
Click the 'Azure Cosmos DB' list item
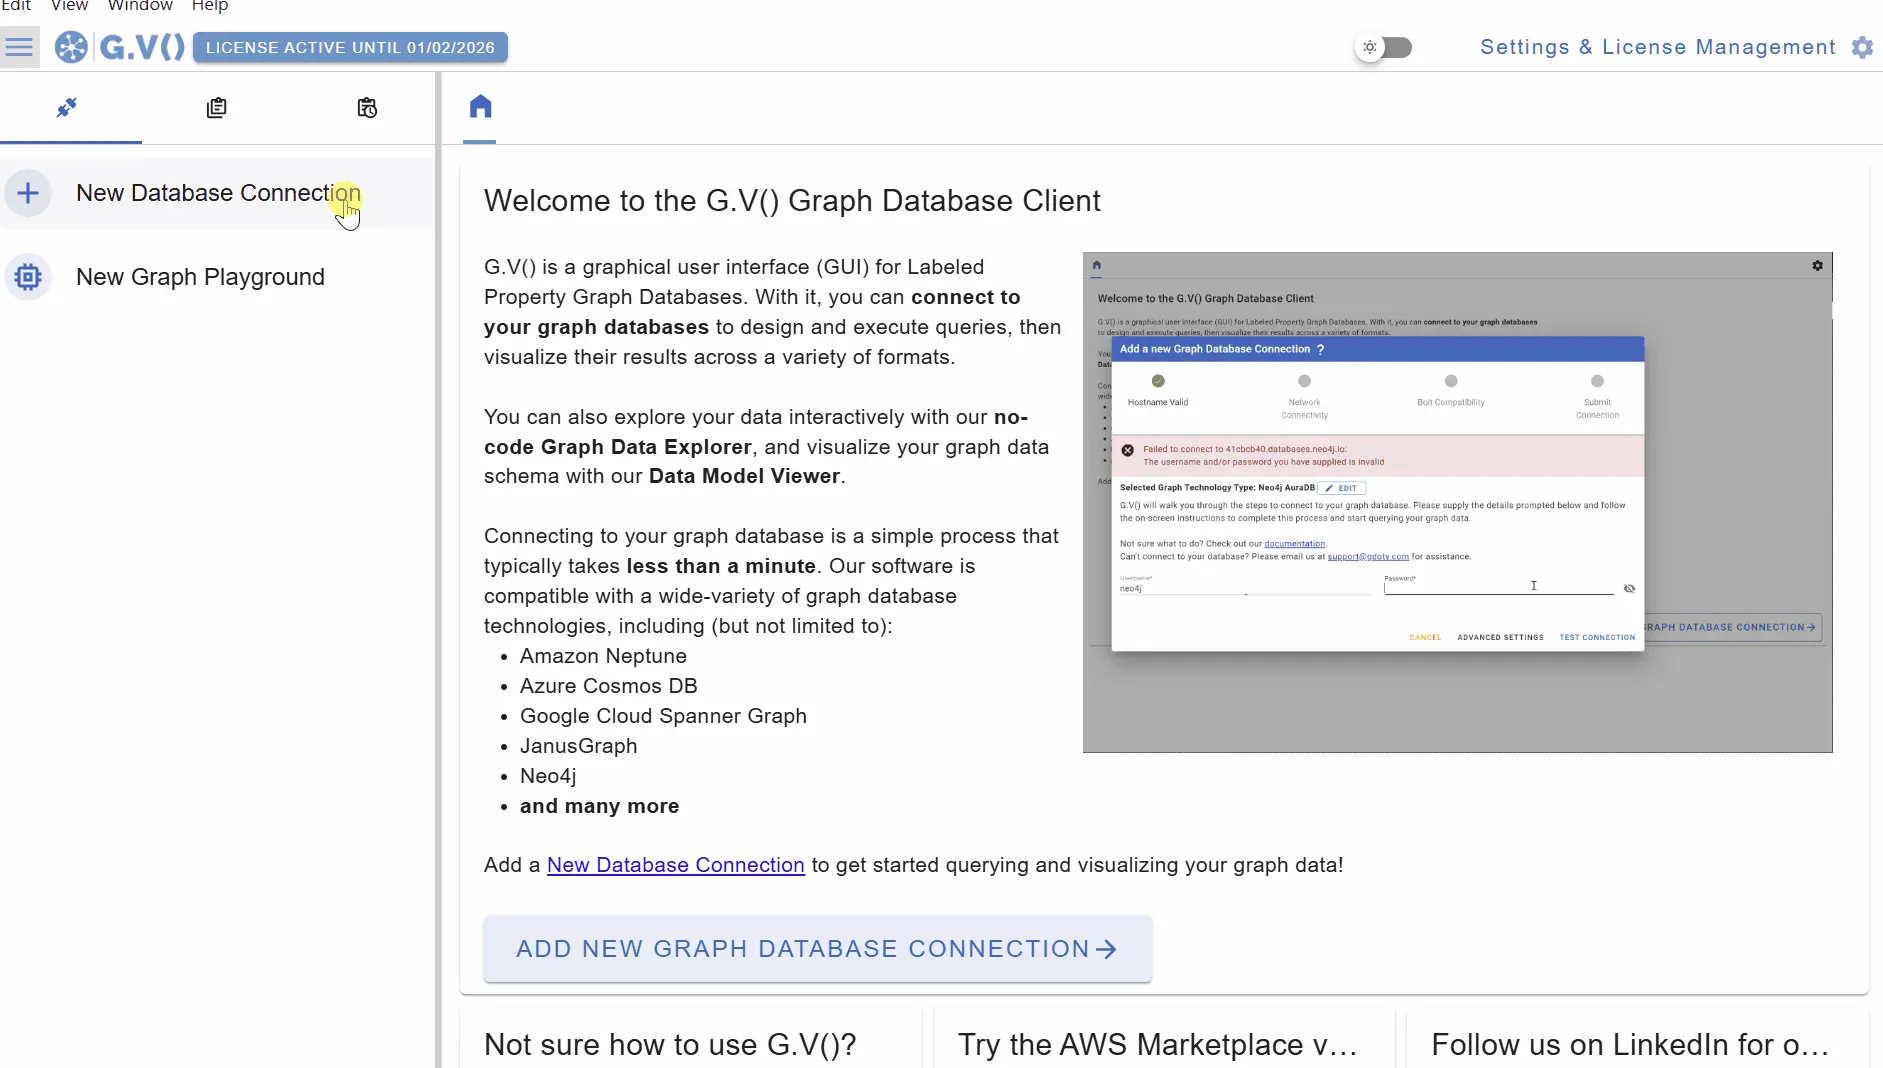pyautogui.click(x=608, y=686)
